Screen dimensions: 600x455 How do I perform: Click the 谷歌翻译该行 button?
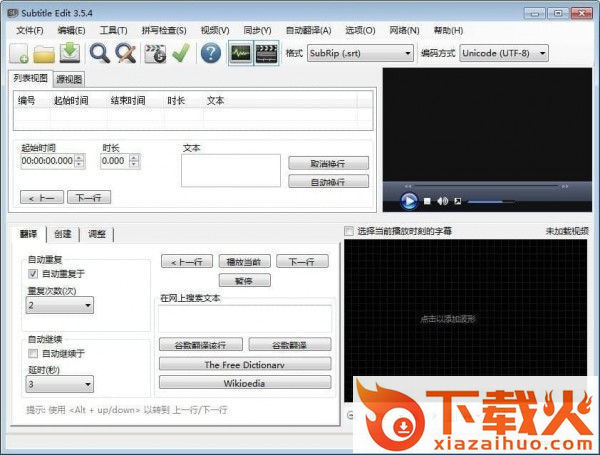click(x=201, y=344)
